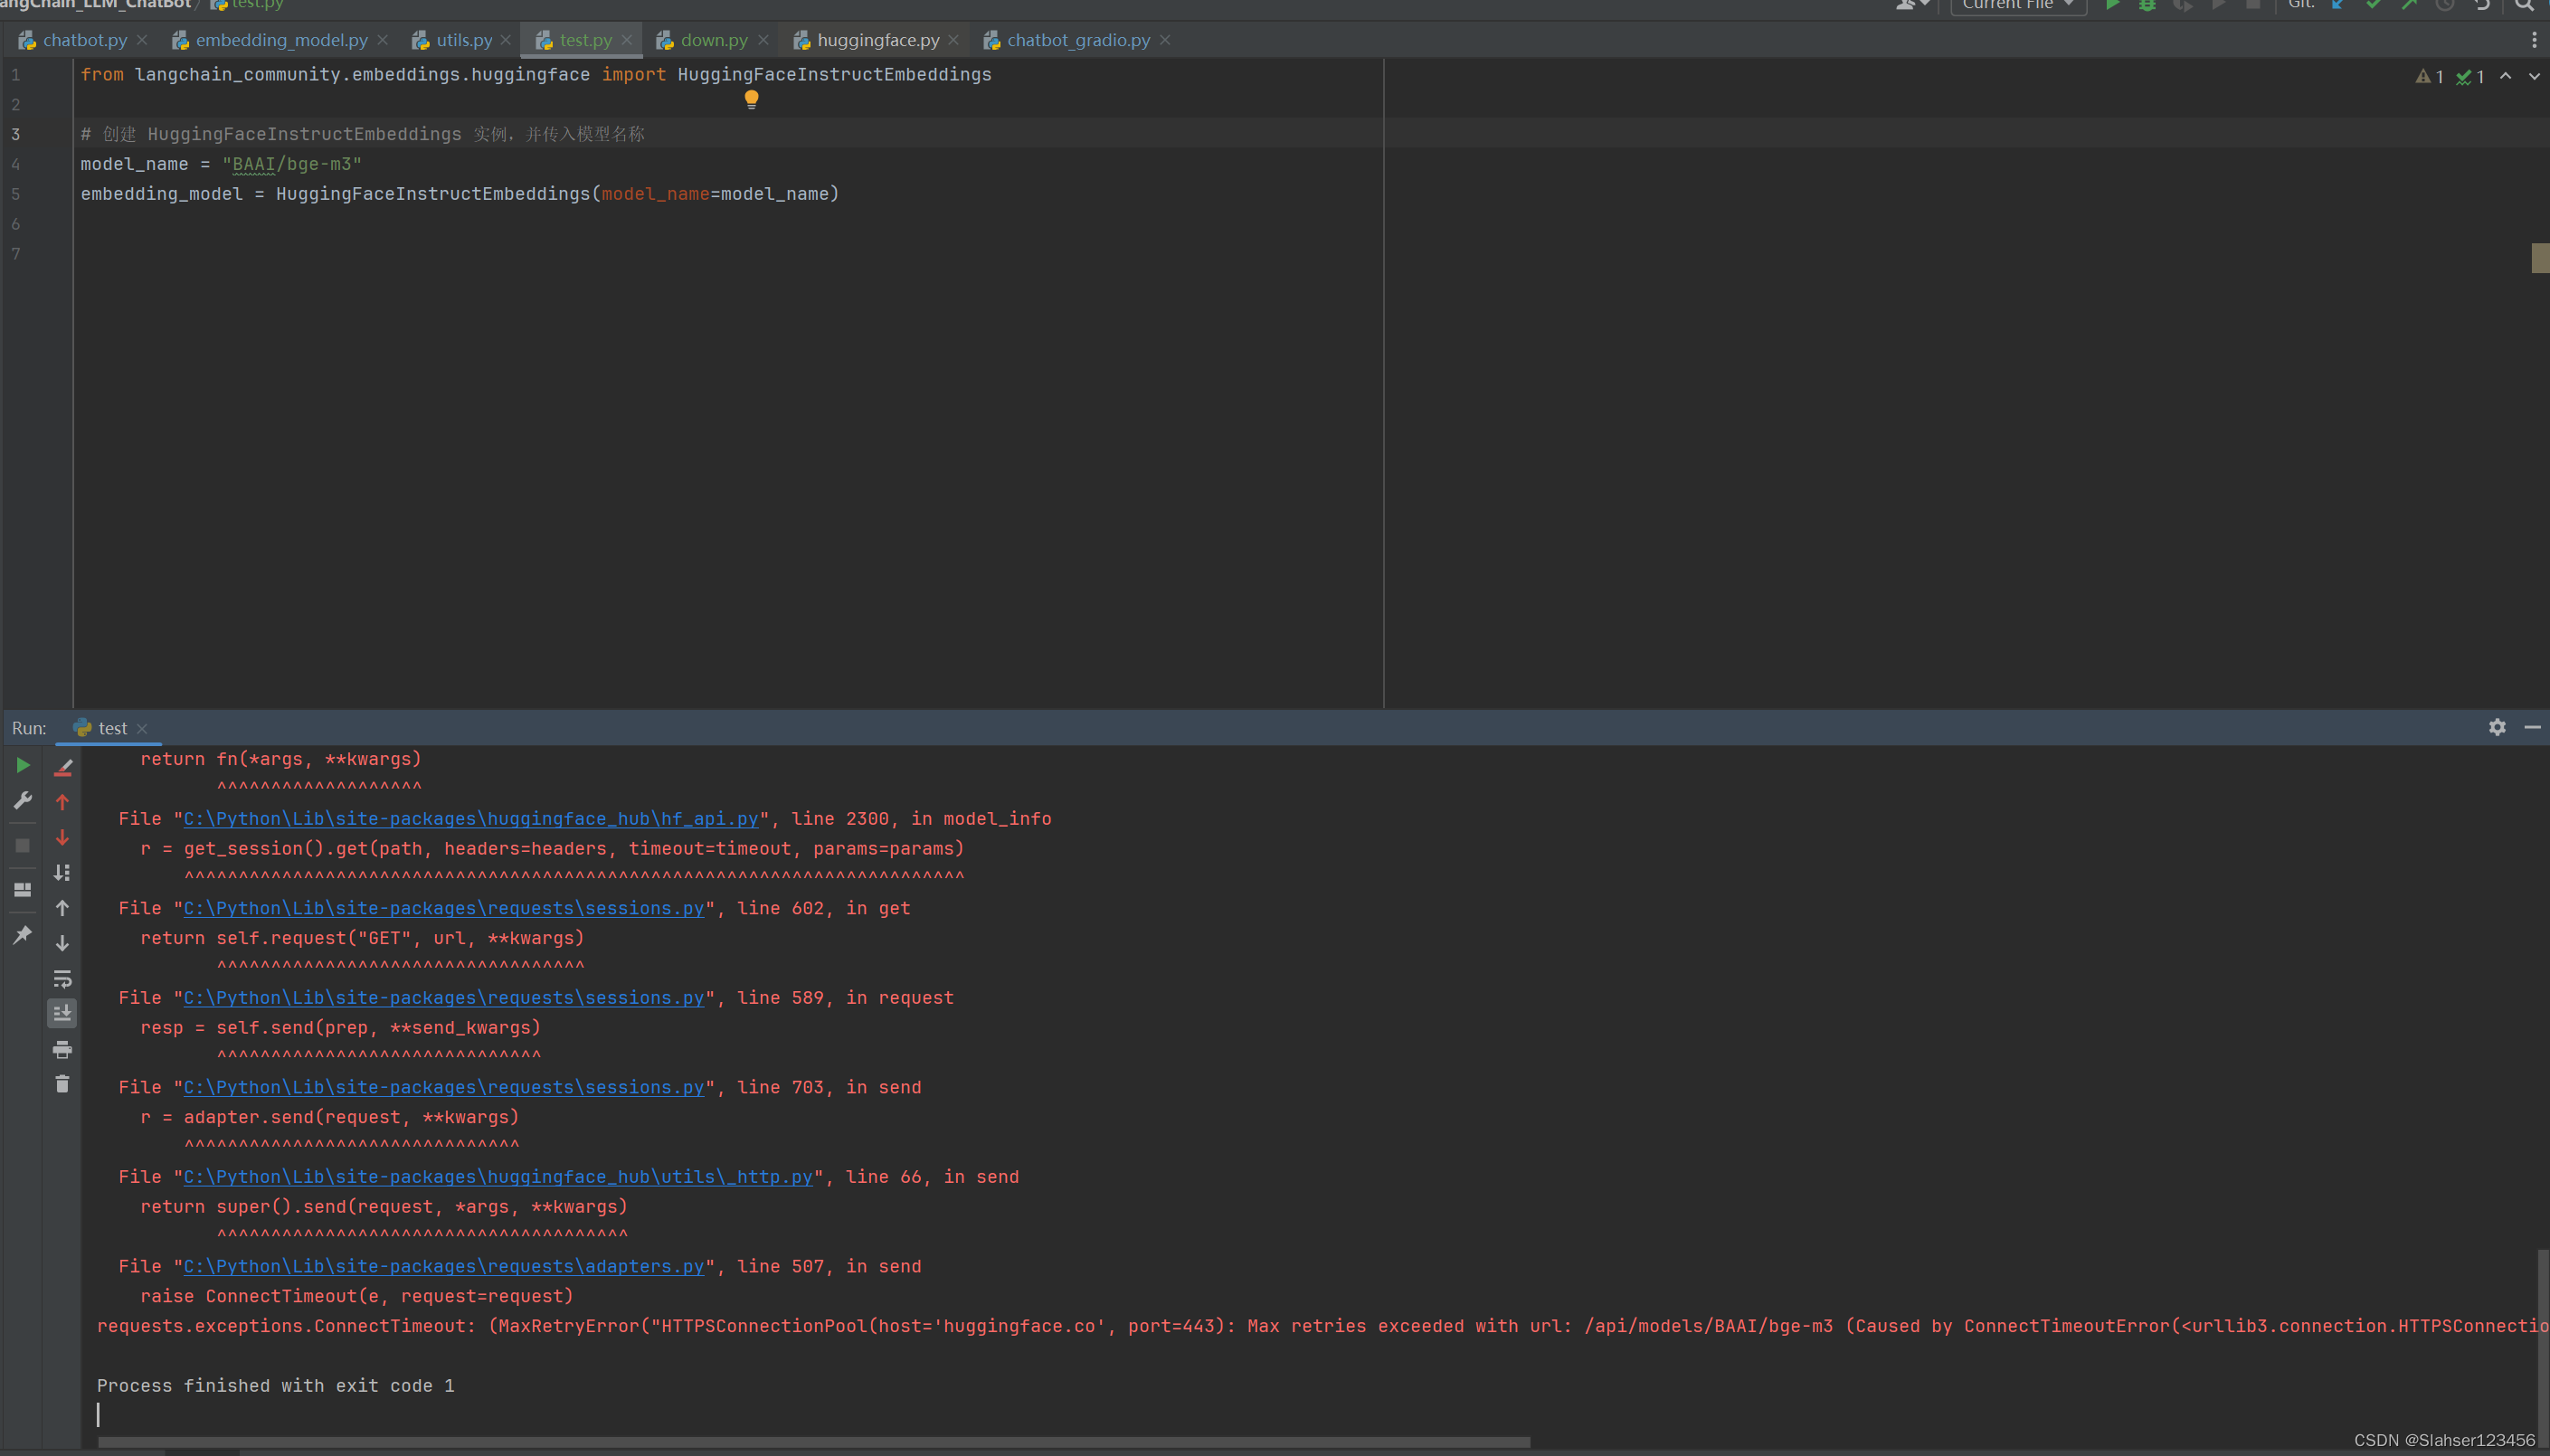Image resolution: width=2550 pixels, height=1456 pixels.
Task: Click the pin tab icon in Run panel
Action: 23,935
